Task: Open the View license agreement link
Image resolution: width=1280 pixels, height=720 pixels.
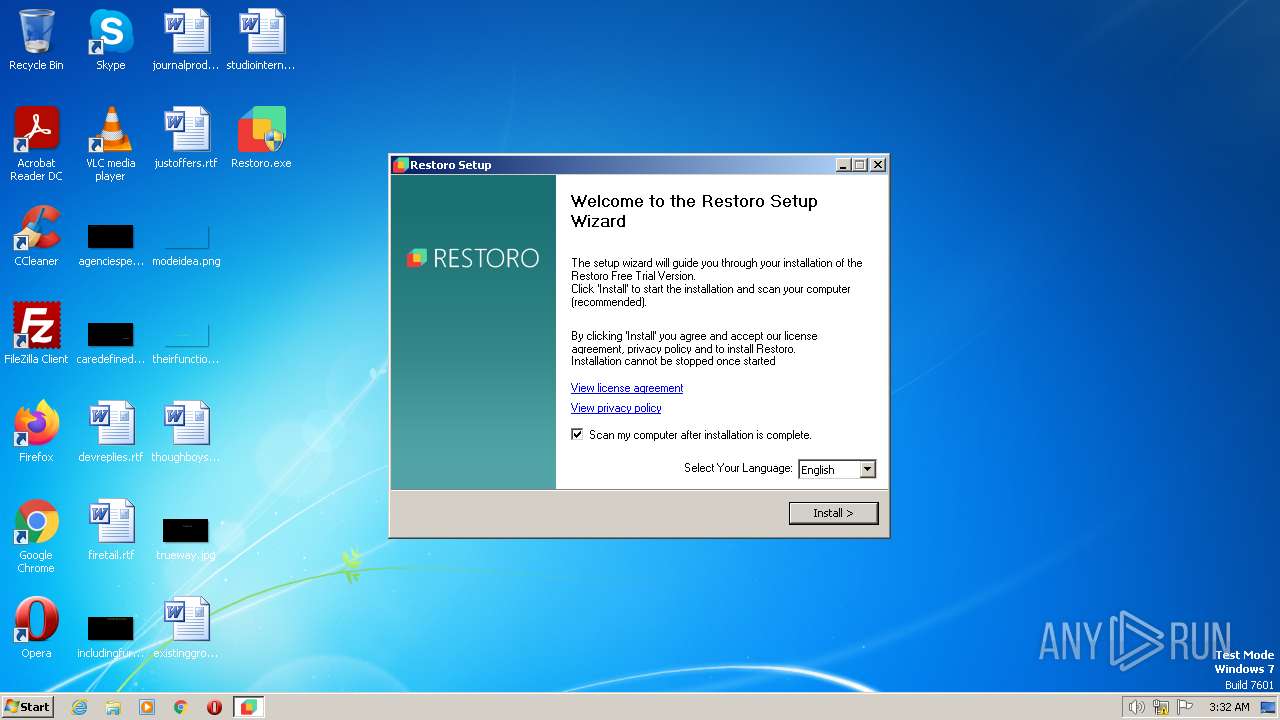Action: point(627,388)
